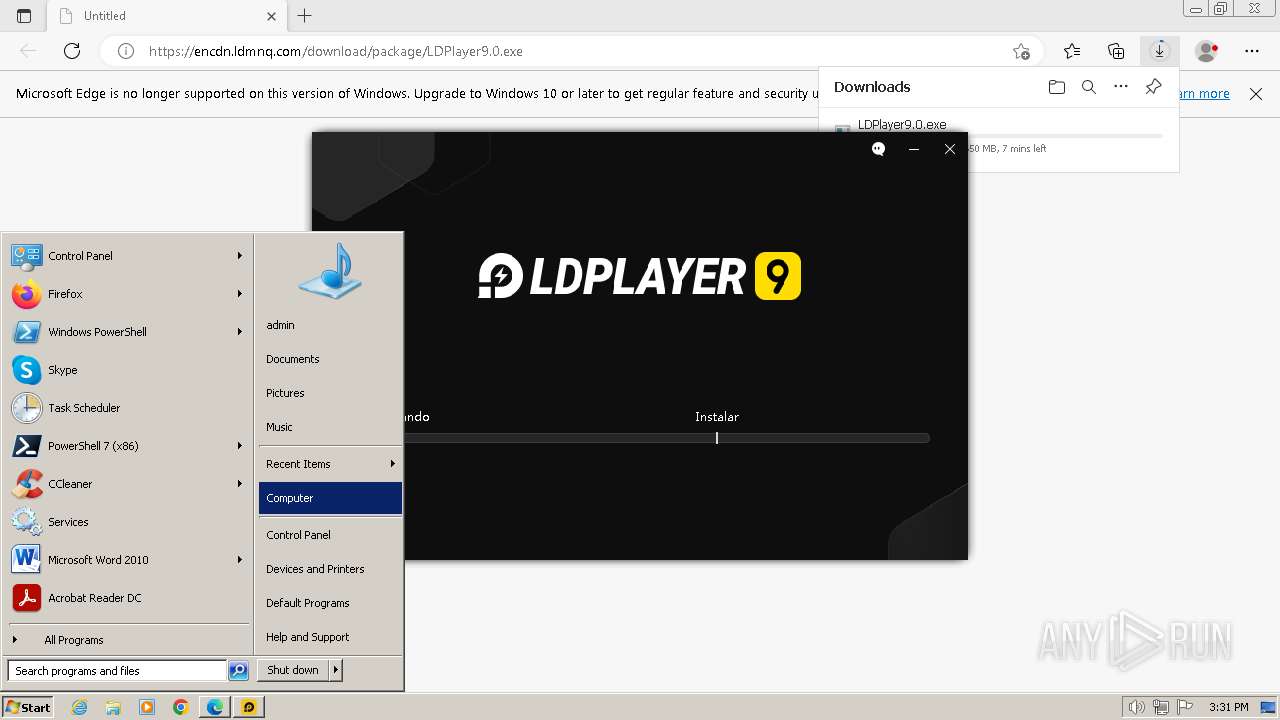Search downloads using the magnifier icon
The image size is (1280, 720).
[1089, 87]
